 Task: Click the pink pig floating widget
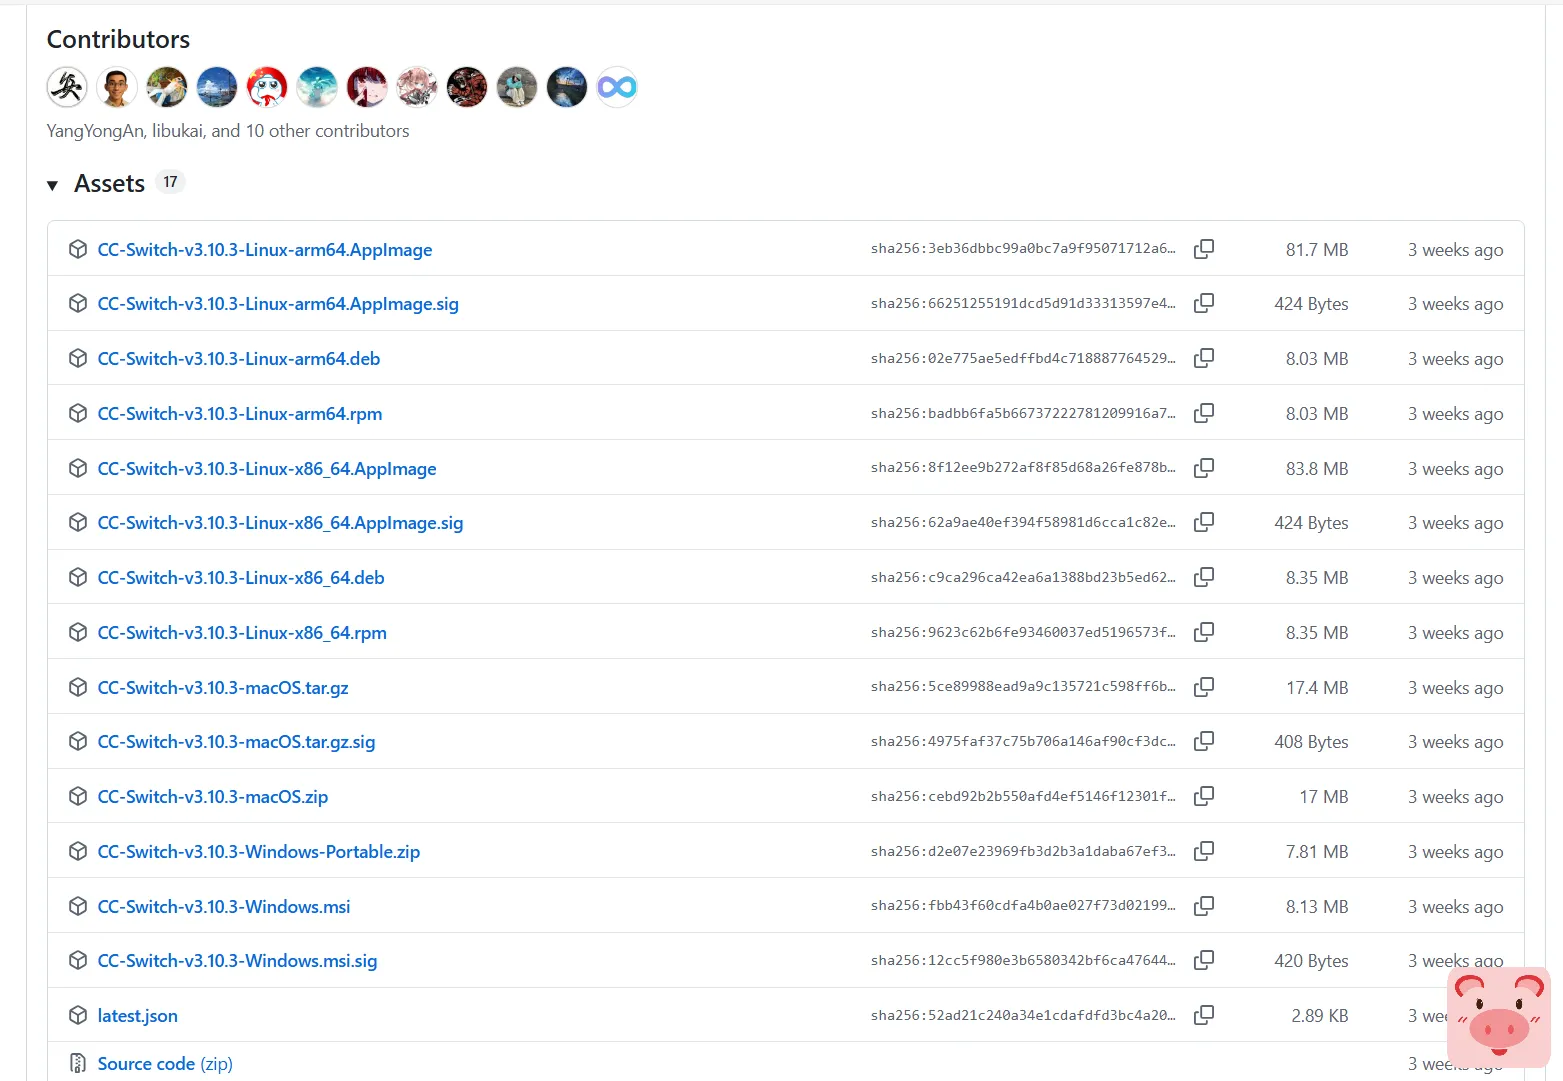1499,1018
